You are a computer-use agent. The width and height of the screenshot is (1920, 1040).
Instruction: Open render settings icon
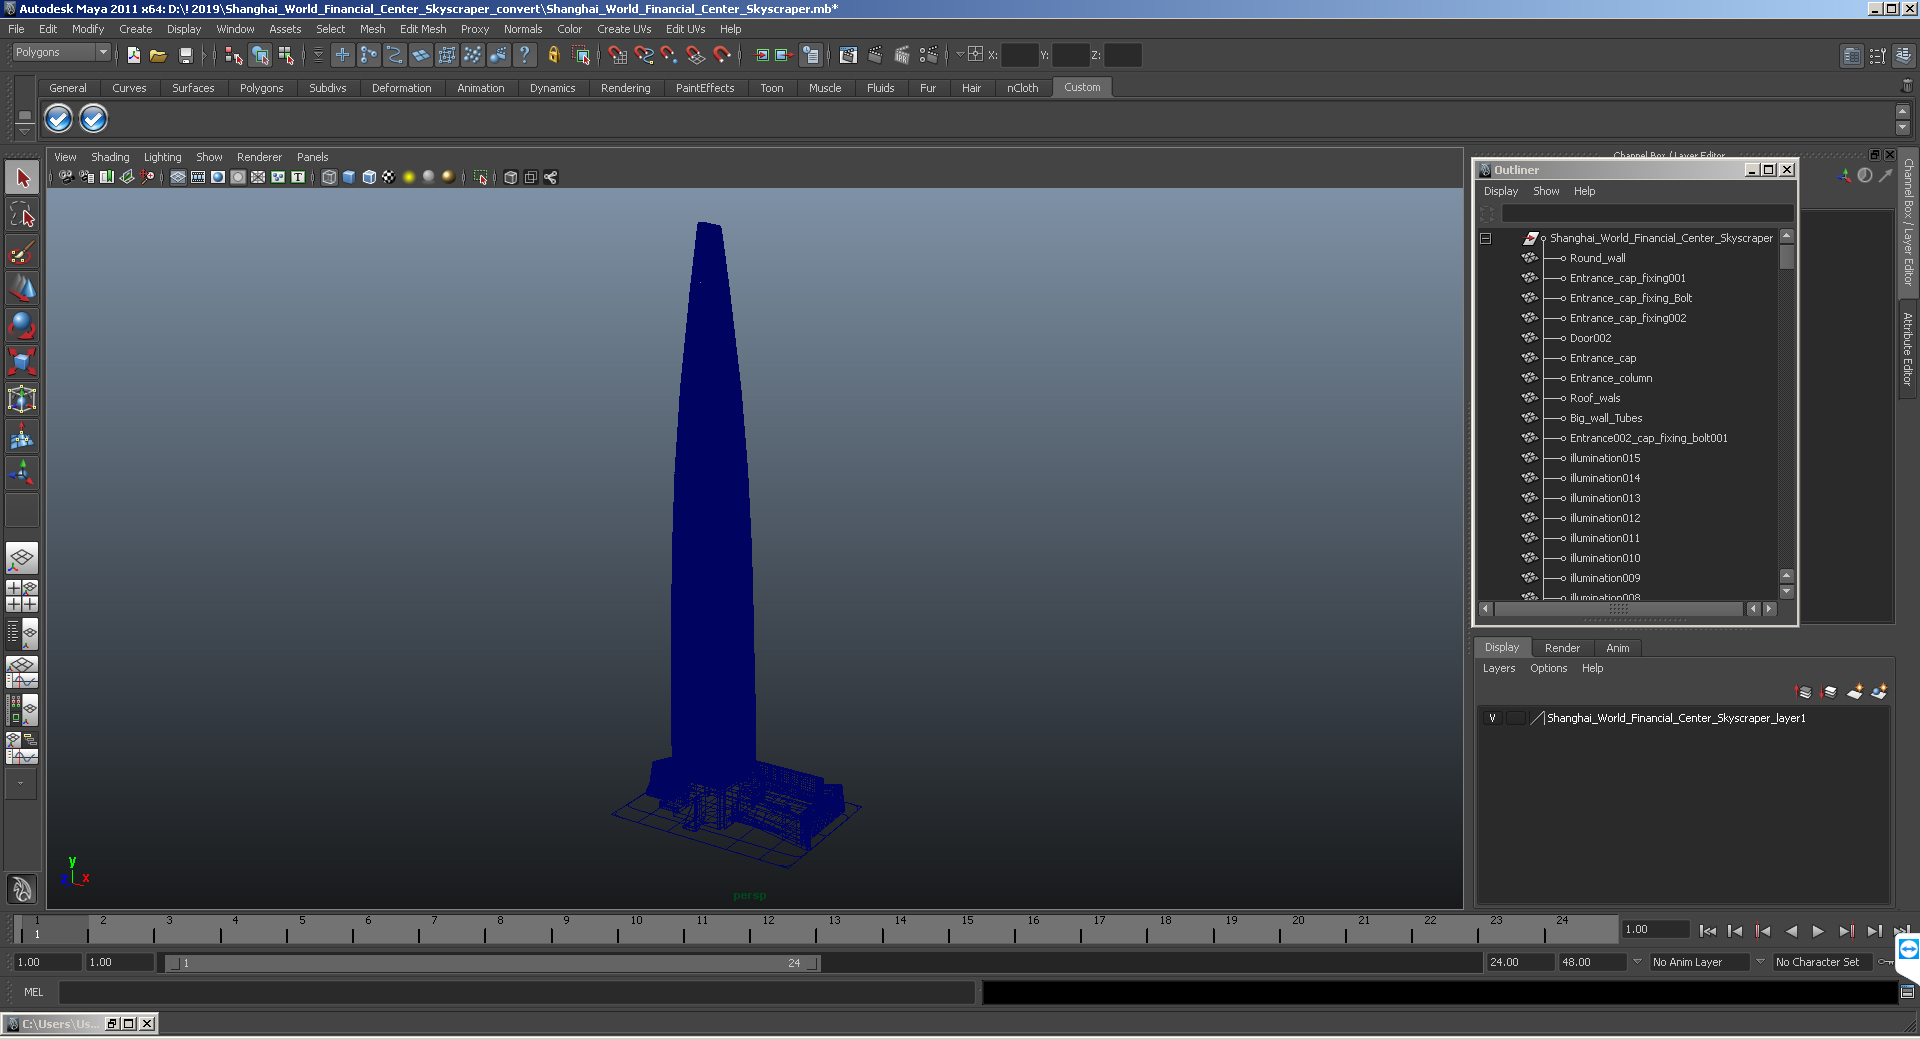pos(929,55)
